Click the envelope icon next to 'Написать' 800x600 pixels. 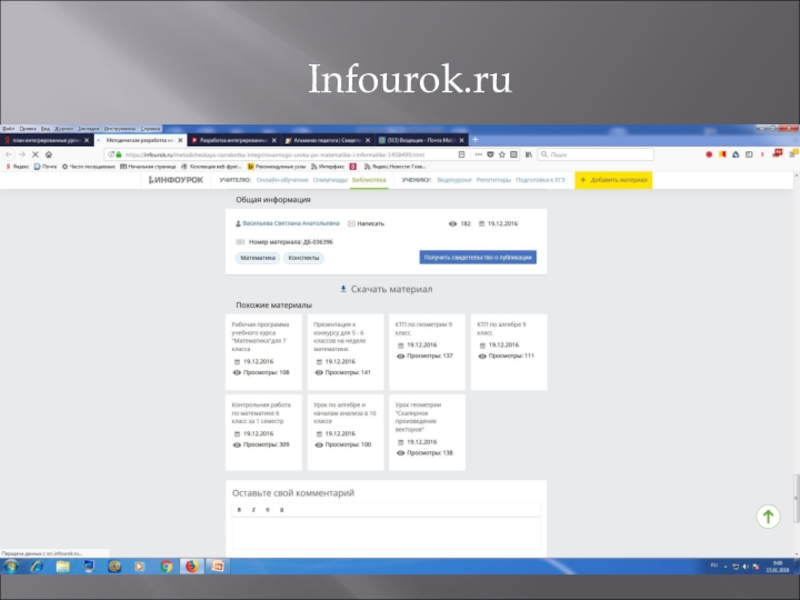click(352, 223)
